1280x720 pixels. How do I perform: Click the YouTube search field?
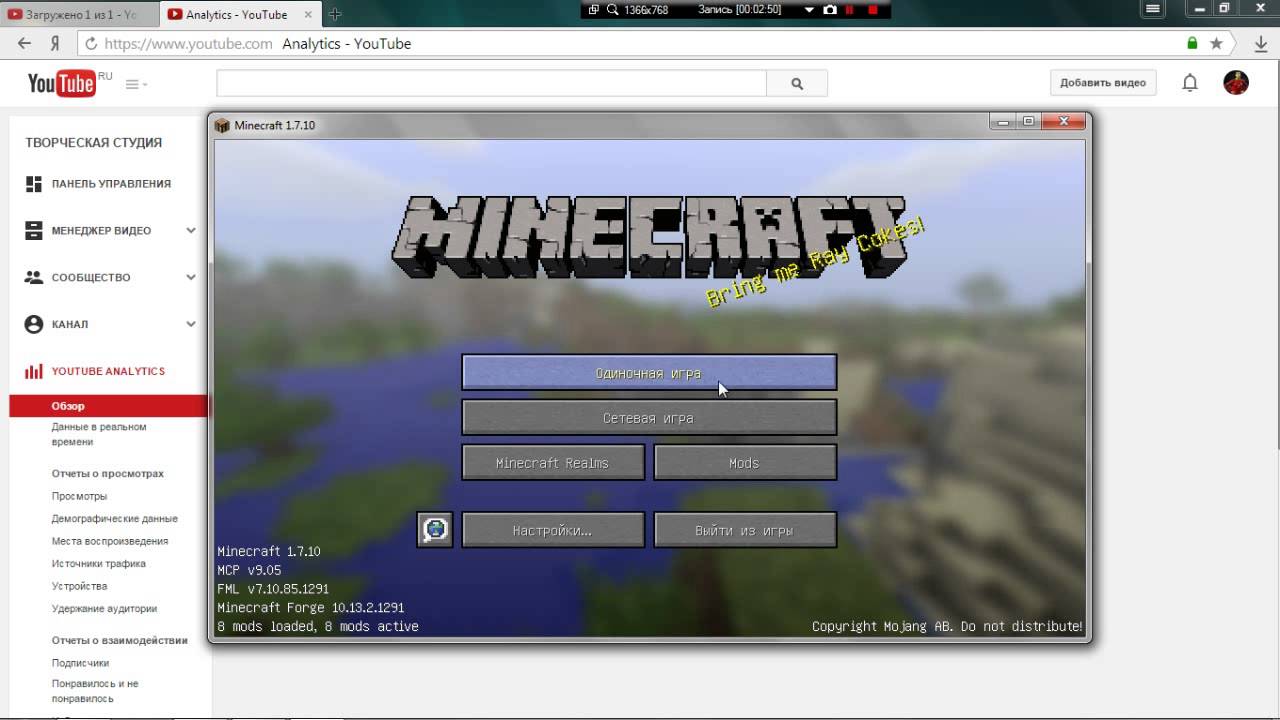pos(491,83)
